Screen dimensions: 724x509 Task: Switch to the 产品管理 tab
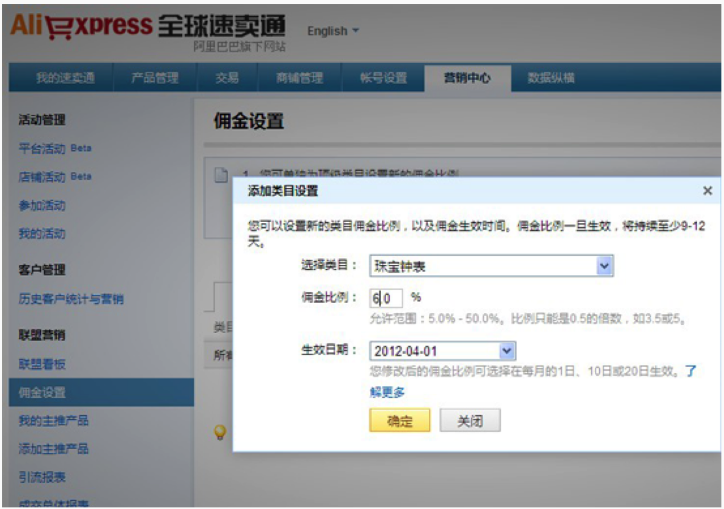(155, 78)
